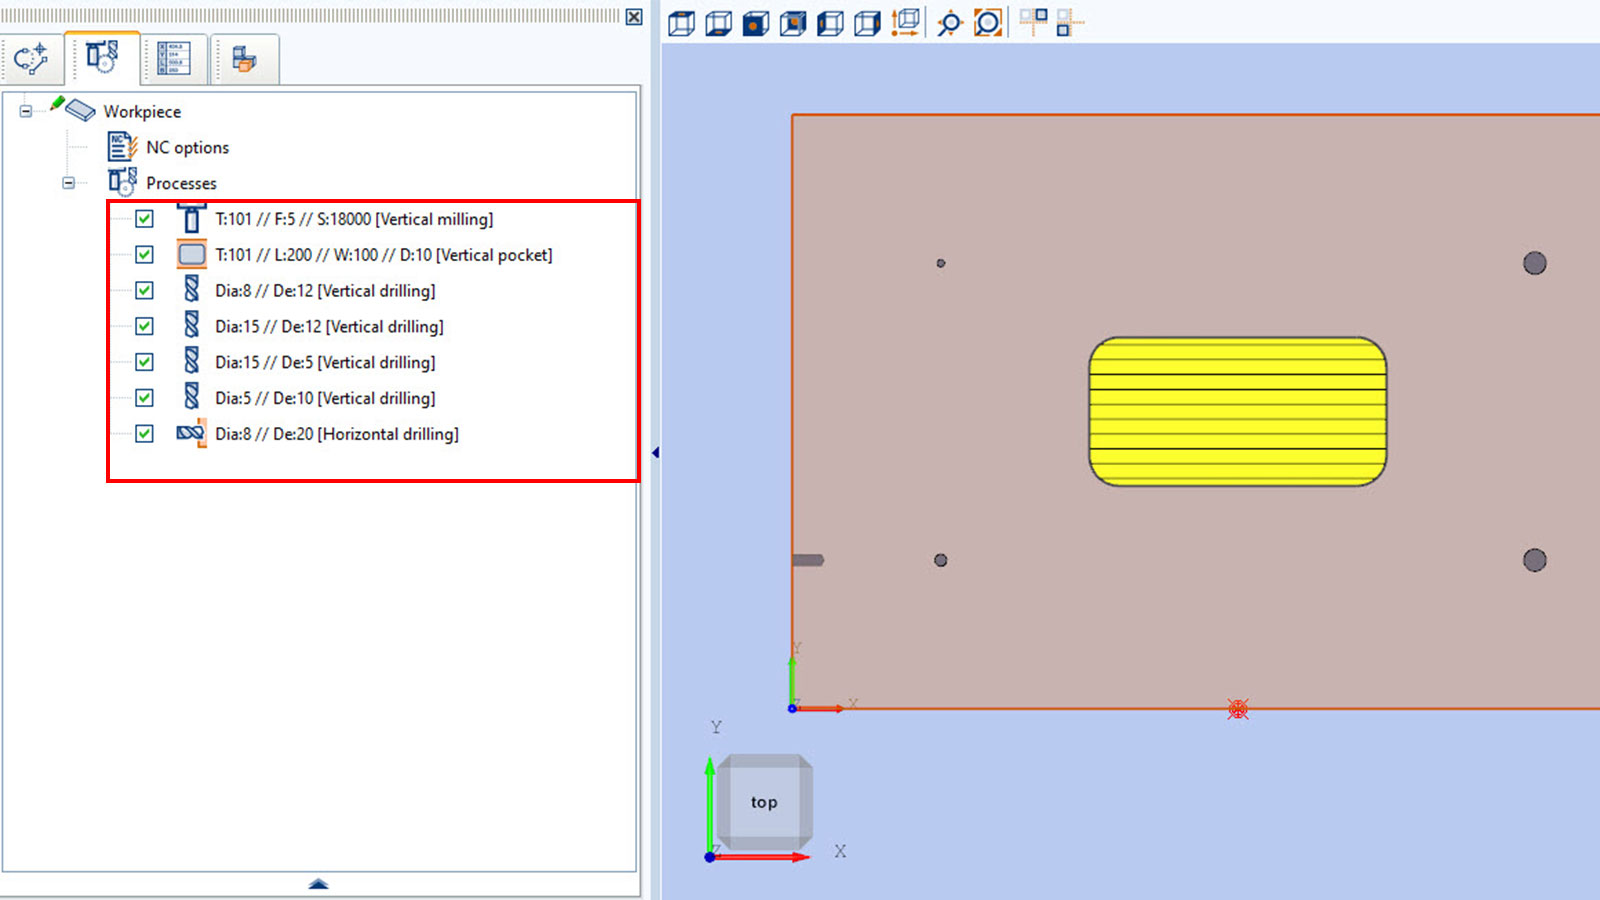Uncheck the T:101 Vertical milling process
The height and width of the screenshot is (900, 1600).
(x=143, y=219)
